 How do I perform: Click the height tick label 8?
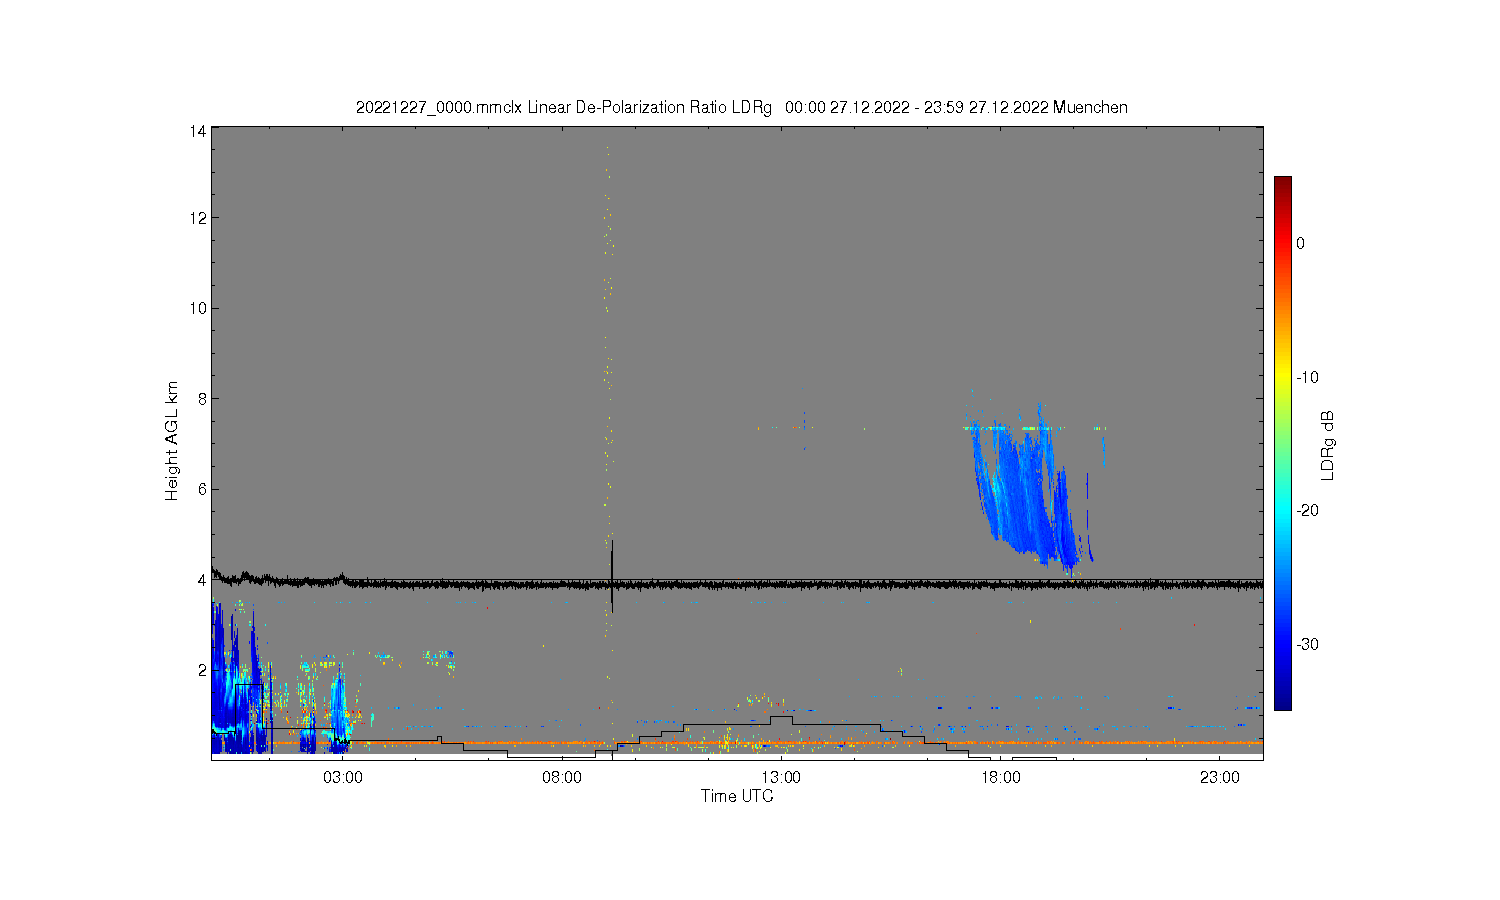point(202,399)
